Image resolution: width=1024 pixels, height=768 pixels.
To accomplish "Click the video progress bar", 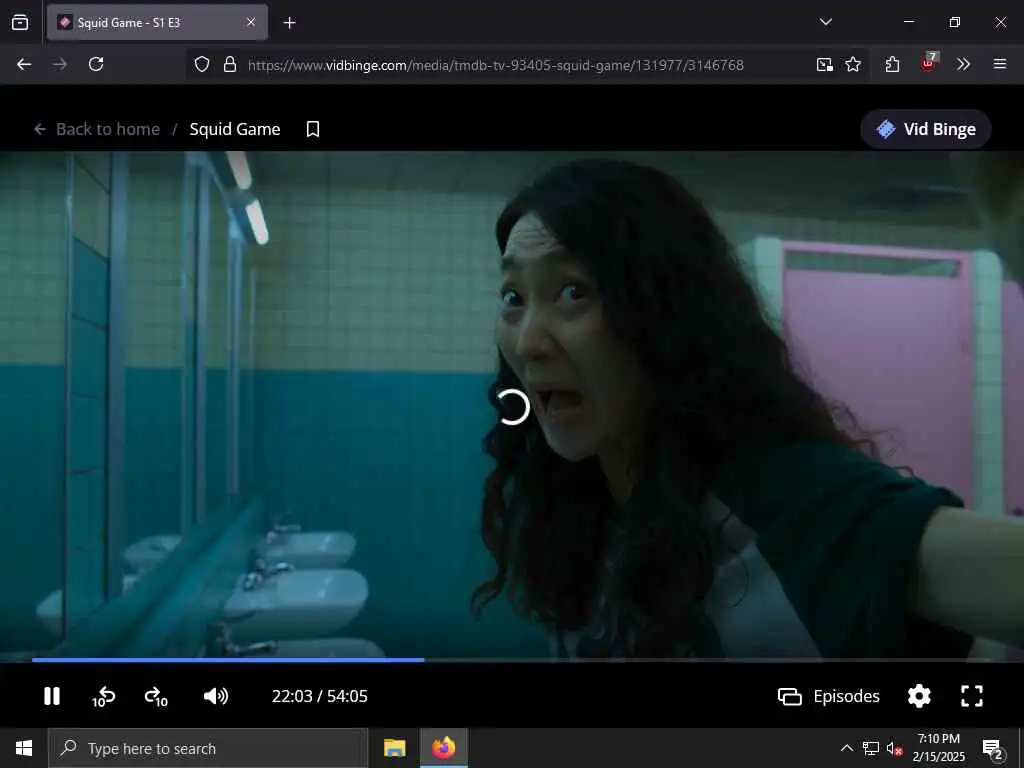I will pos(511,660).
